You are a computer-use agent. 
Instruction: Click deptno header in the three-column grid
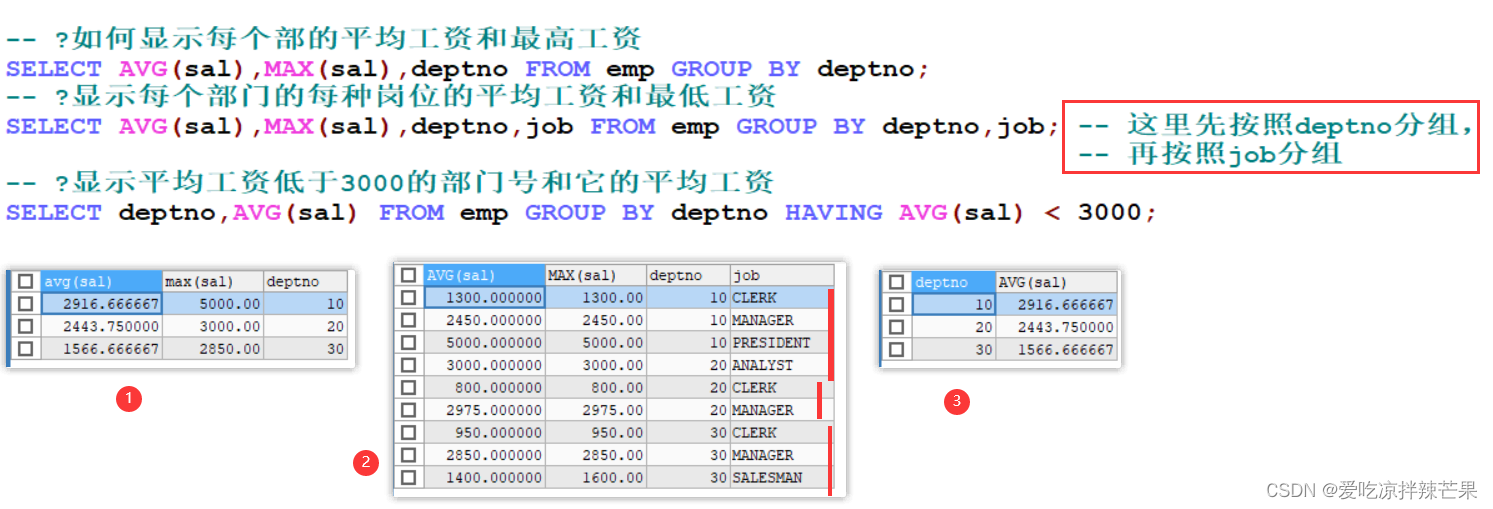[306, 282]
